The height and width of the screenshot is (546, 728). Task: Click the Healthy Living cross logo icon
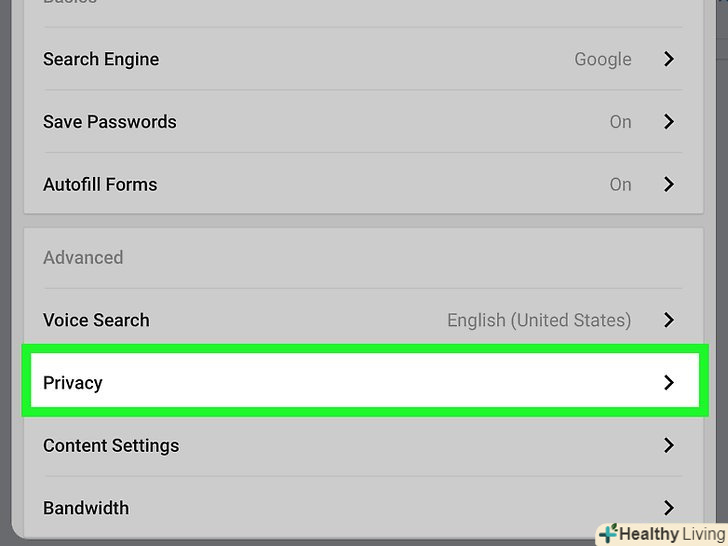click(x=607, y=533)
